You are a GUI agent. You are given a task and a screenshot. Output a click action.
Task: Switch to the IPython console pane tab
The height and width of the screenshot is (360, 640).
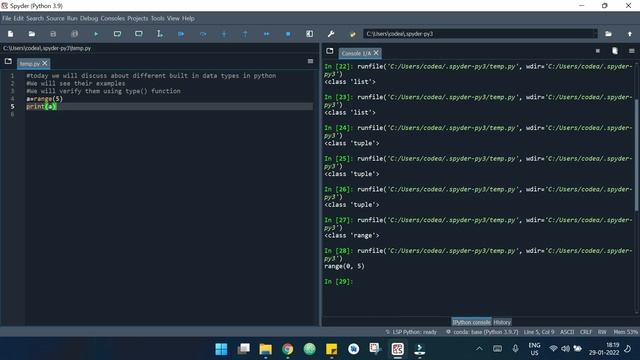tap(471, 322)
